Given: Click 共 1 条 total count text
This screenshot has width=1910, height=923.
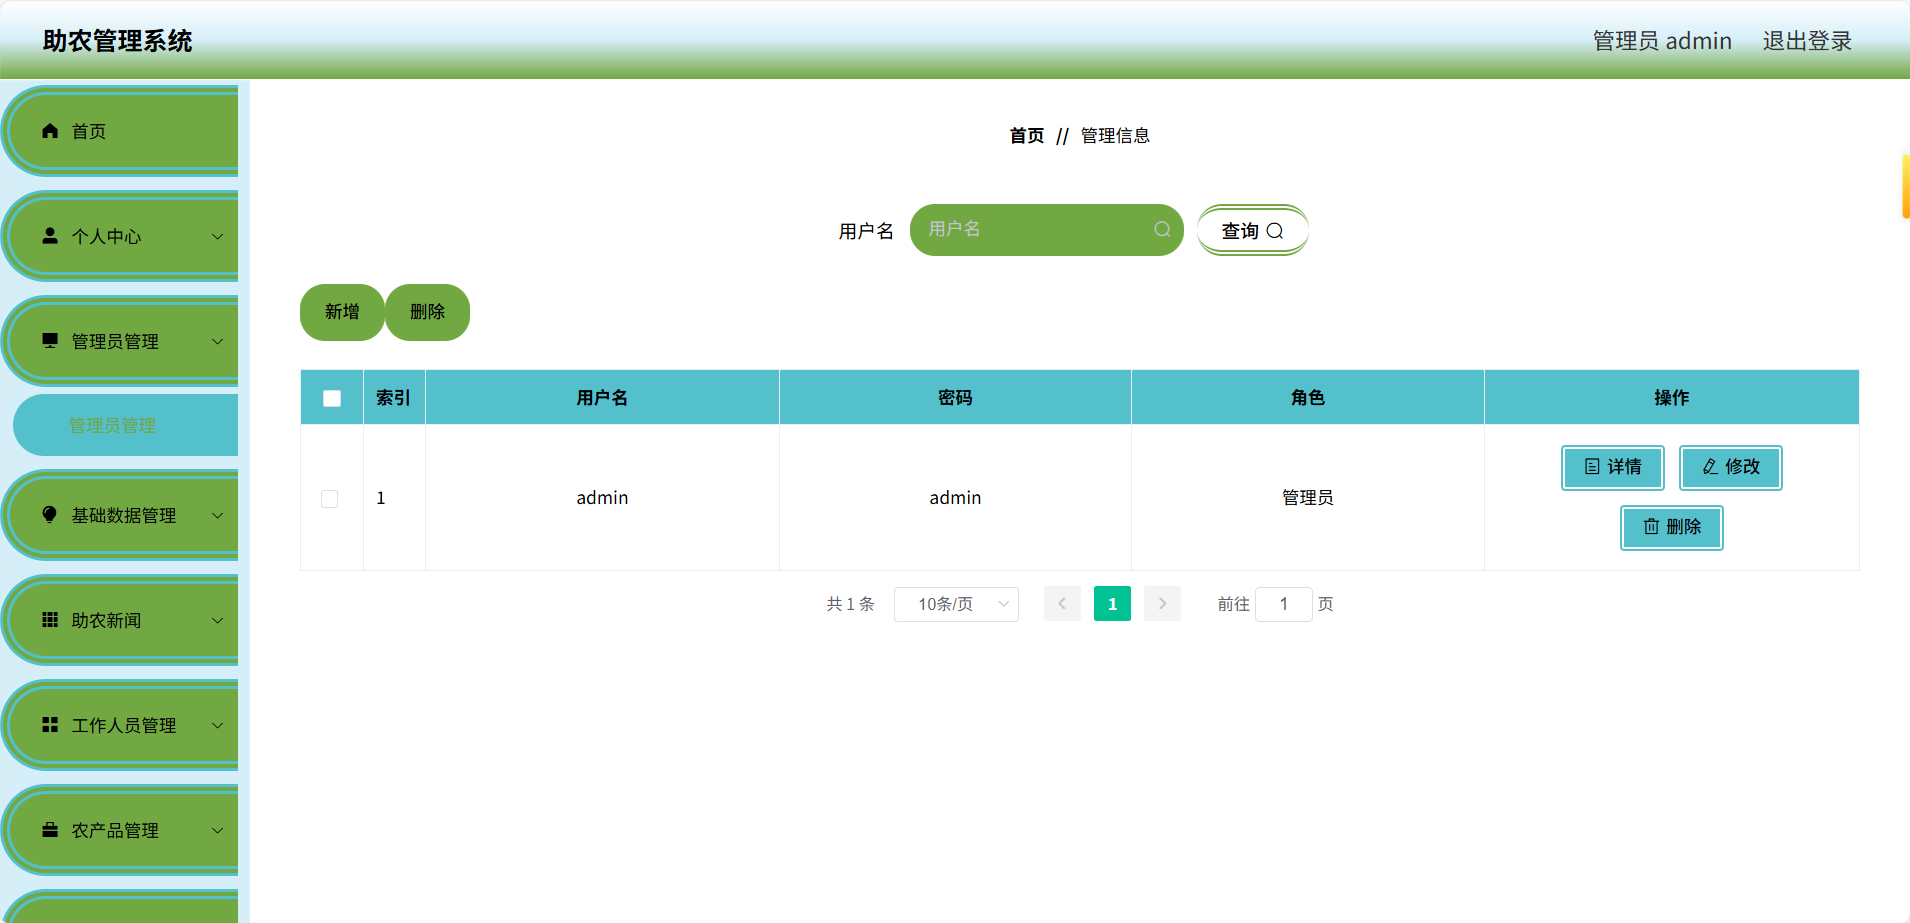Looking at the screenshot, I should coord(850,604).
